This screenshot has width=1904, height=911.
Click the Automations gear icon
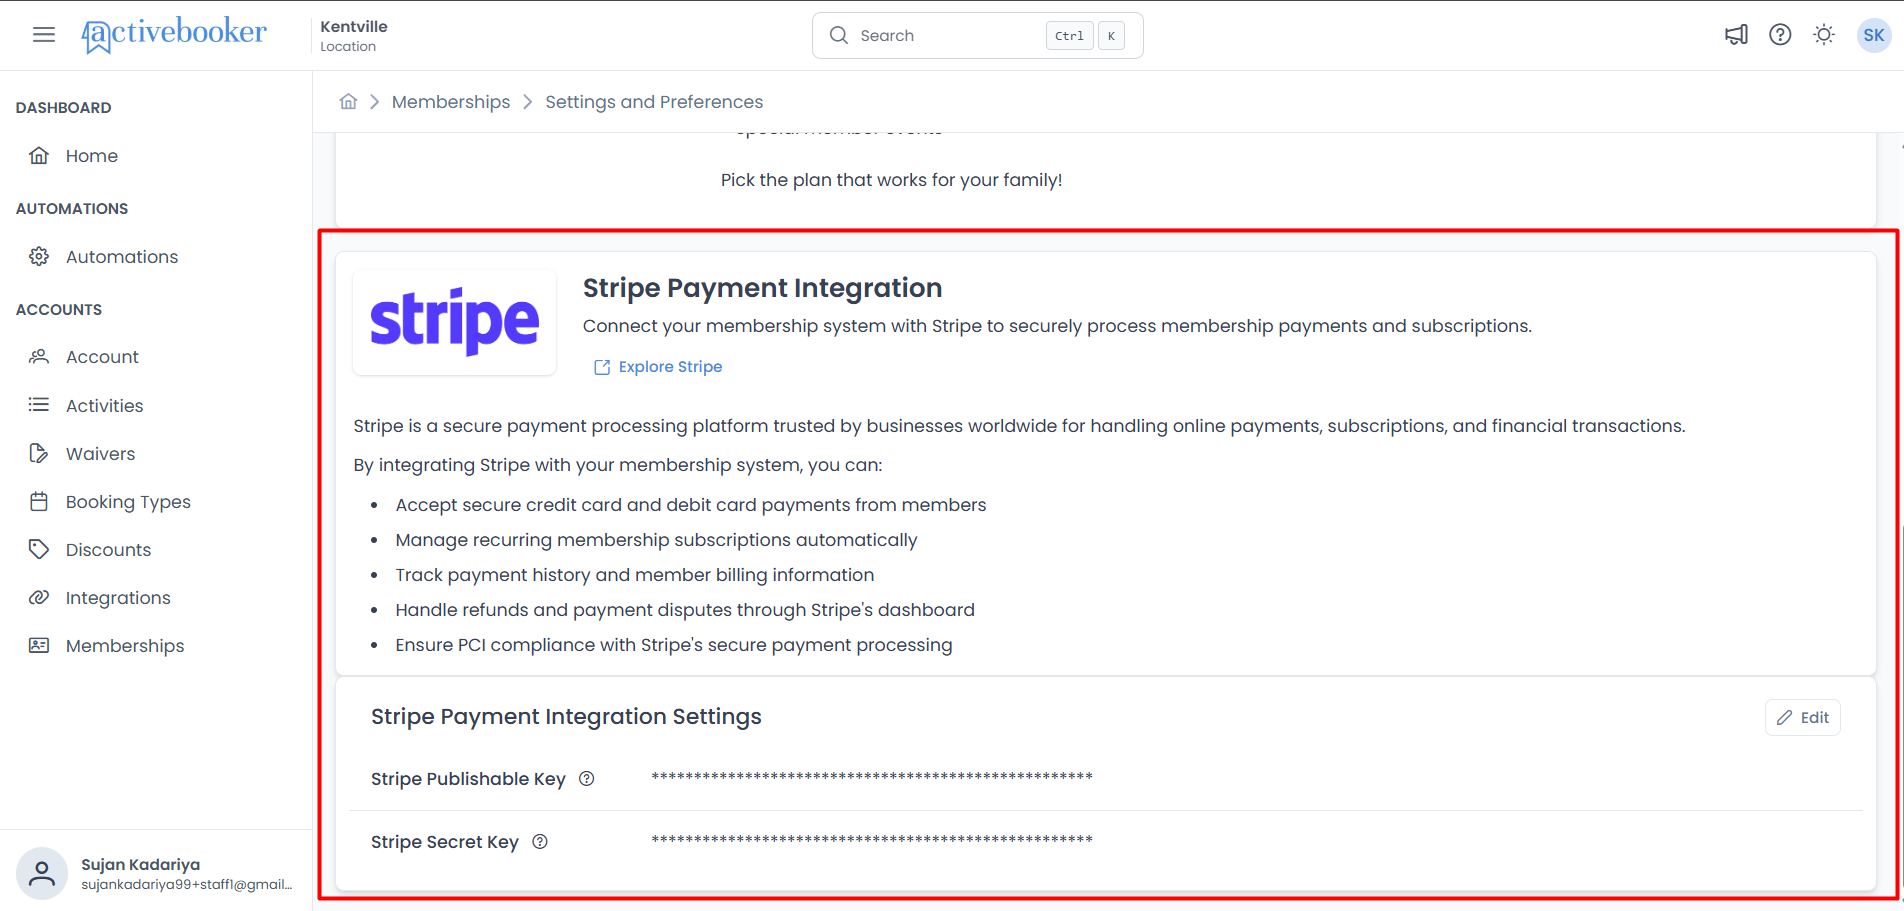pos(39,256)
